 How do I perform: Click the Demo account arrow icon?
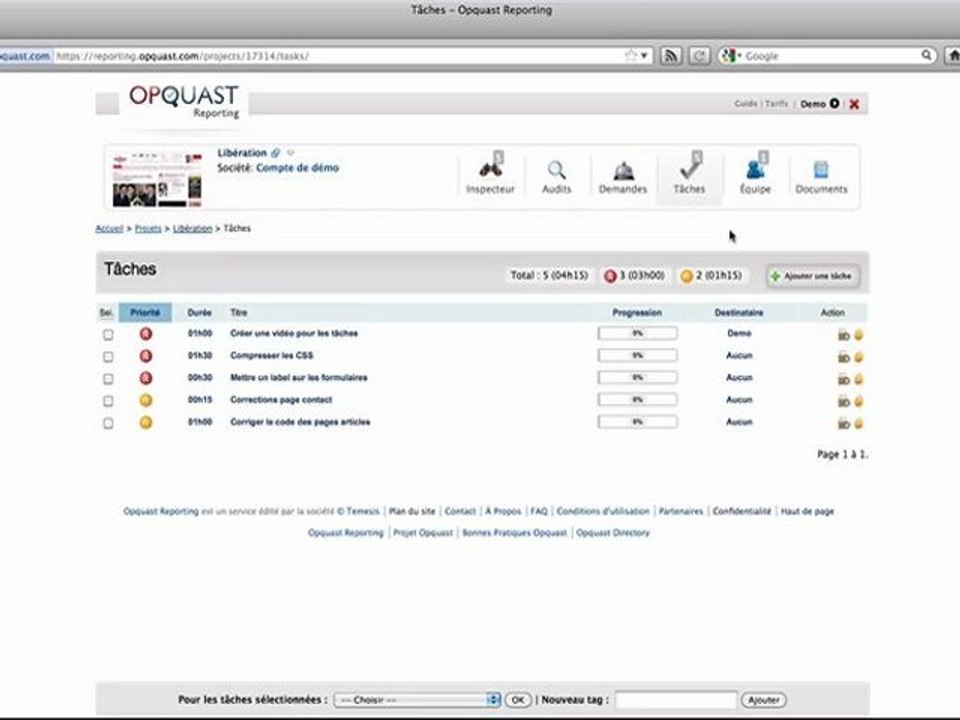[x=834, y=103]
